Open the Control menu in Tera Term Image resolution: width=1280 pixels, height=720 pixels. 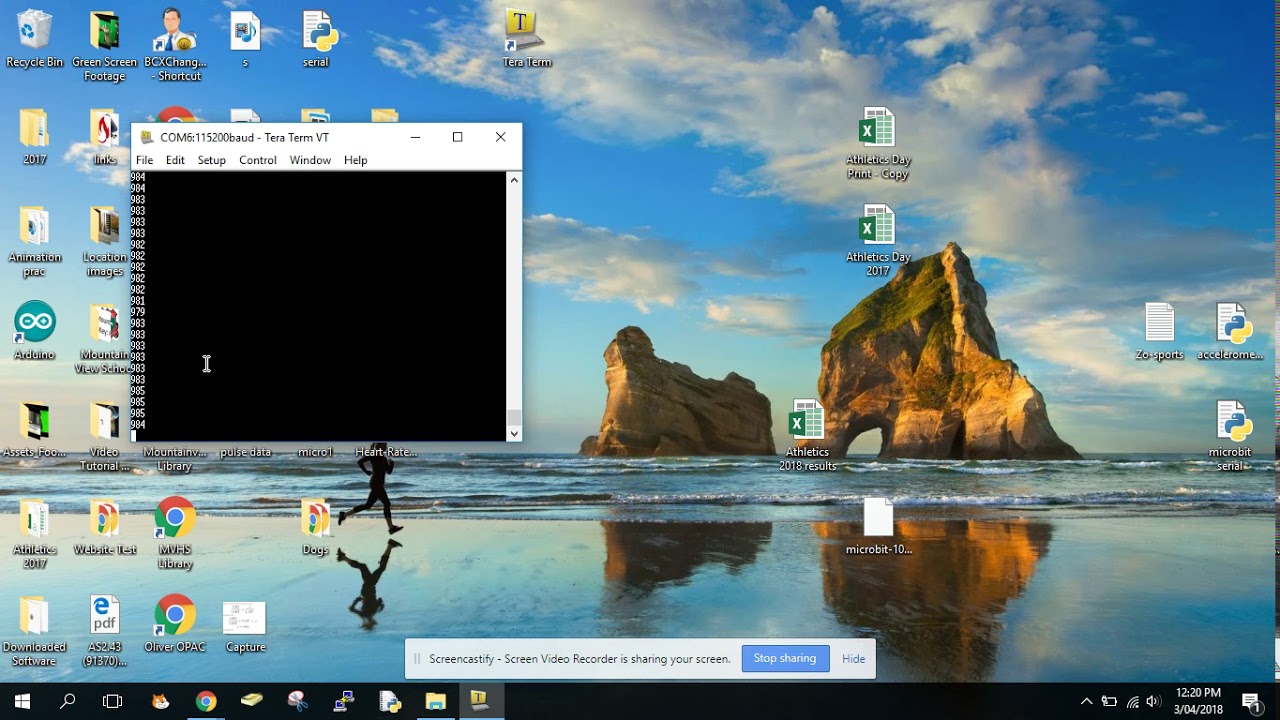(x=258, y=160)
